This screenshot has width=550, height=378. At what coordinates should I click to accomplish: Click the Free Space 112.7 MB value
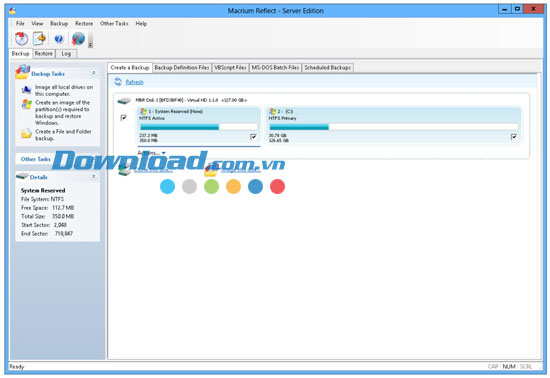(63, 208)
